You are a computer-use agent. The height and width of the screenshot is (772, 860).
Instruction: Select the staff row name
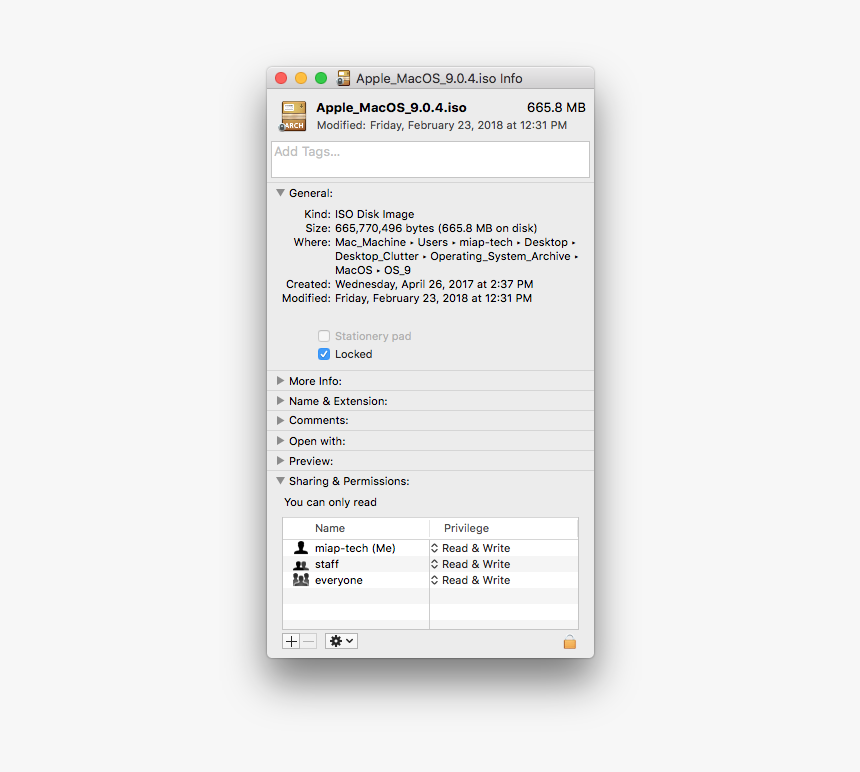(327, 564)
